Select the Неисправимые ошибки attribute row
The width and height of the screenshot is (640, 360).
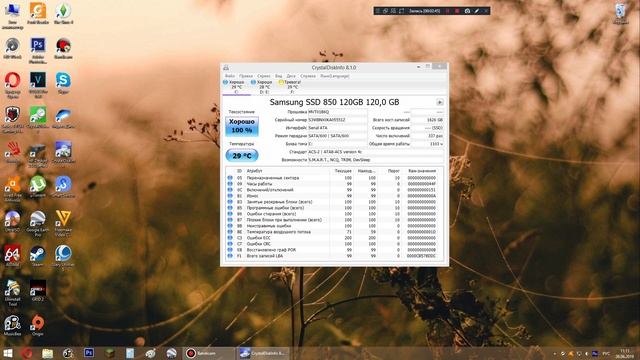[334, 226]
